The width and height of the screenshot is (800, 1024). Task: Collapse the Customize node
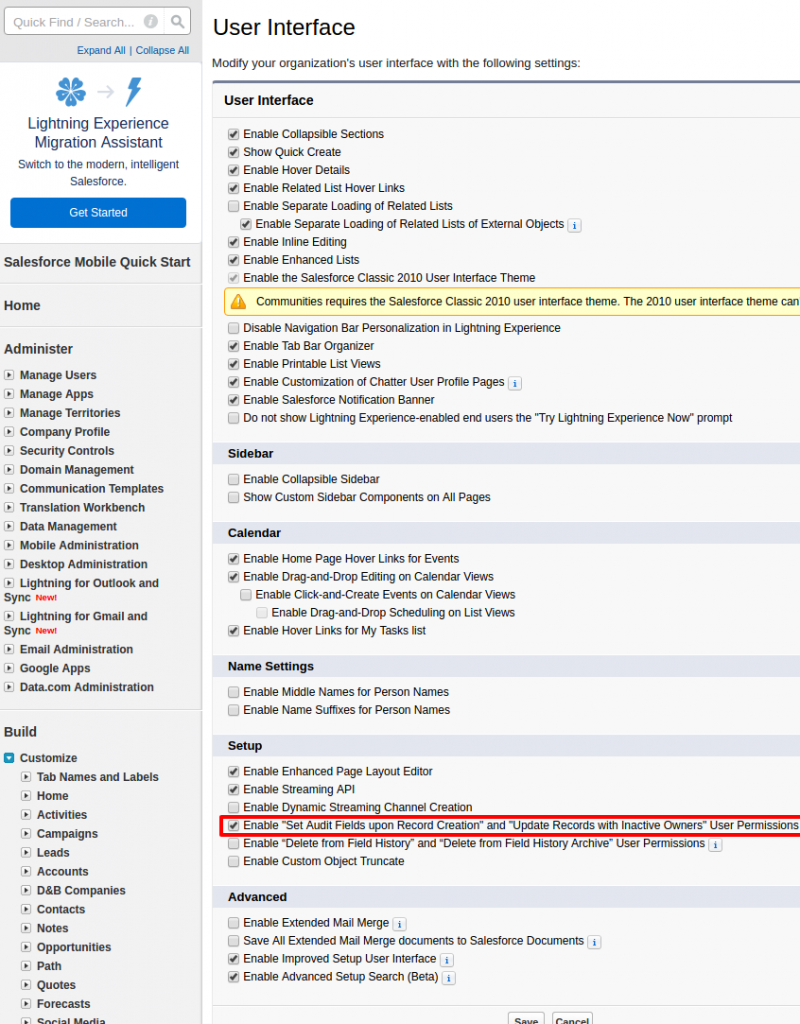point(9,758)
